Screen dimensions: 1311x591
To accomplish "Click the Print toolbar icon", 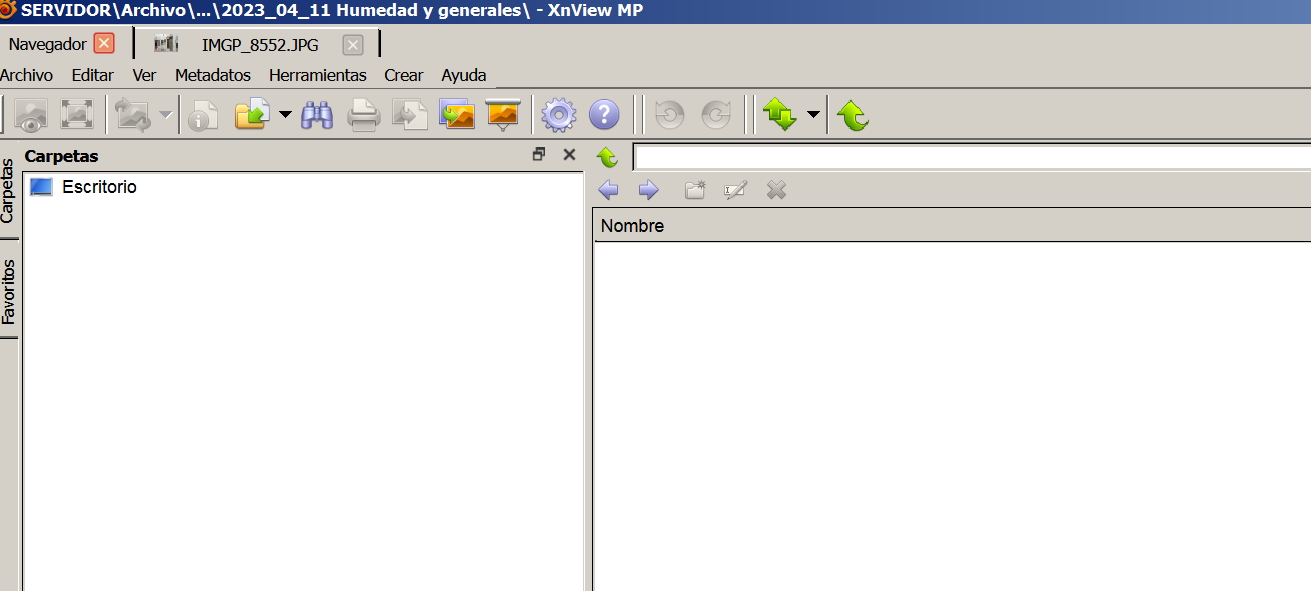I will 364,115.
